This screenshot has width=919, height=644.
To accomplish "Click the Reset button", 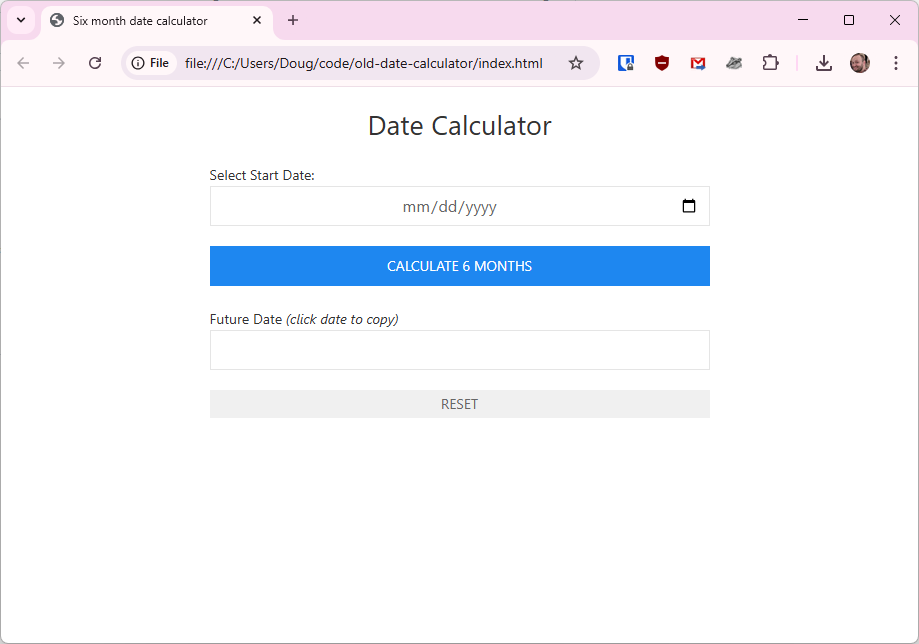I will point(459,404).
